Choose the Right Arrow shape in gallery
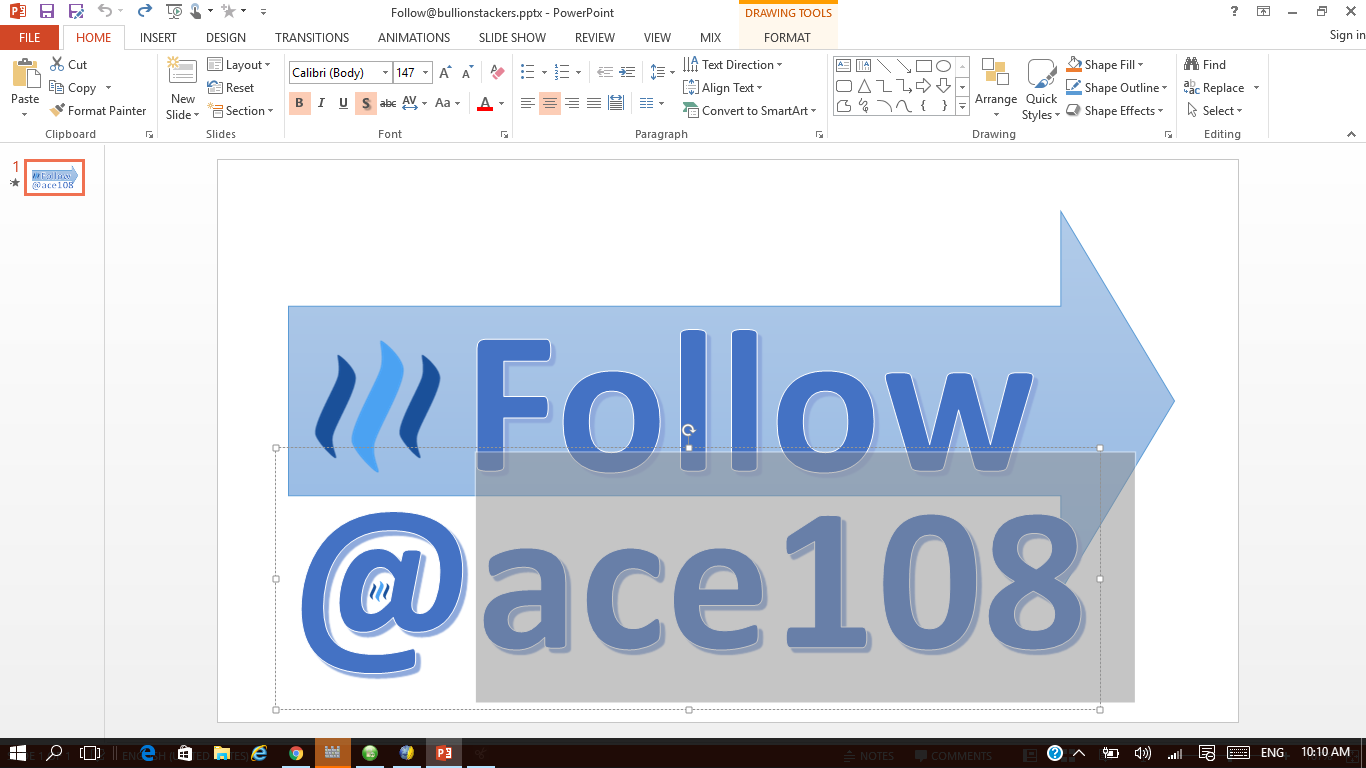Viewport: 1366px width, 768px height. click(924, 86)
